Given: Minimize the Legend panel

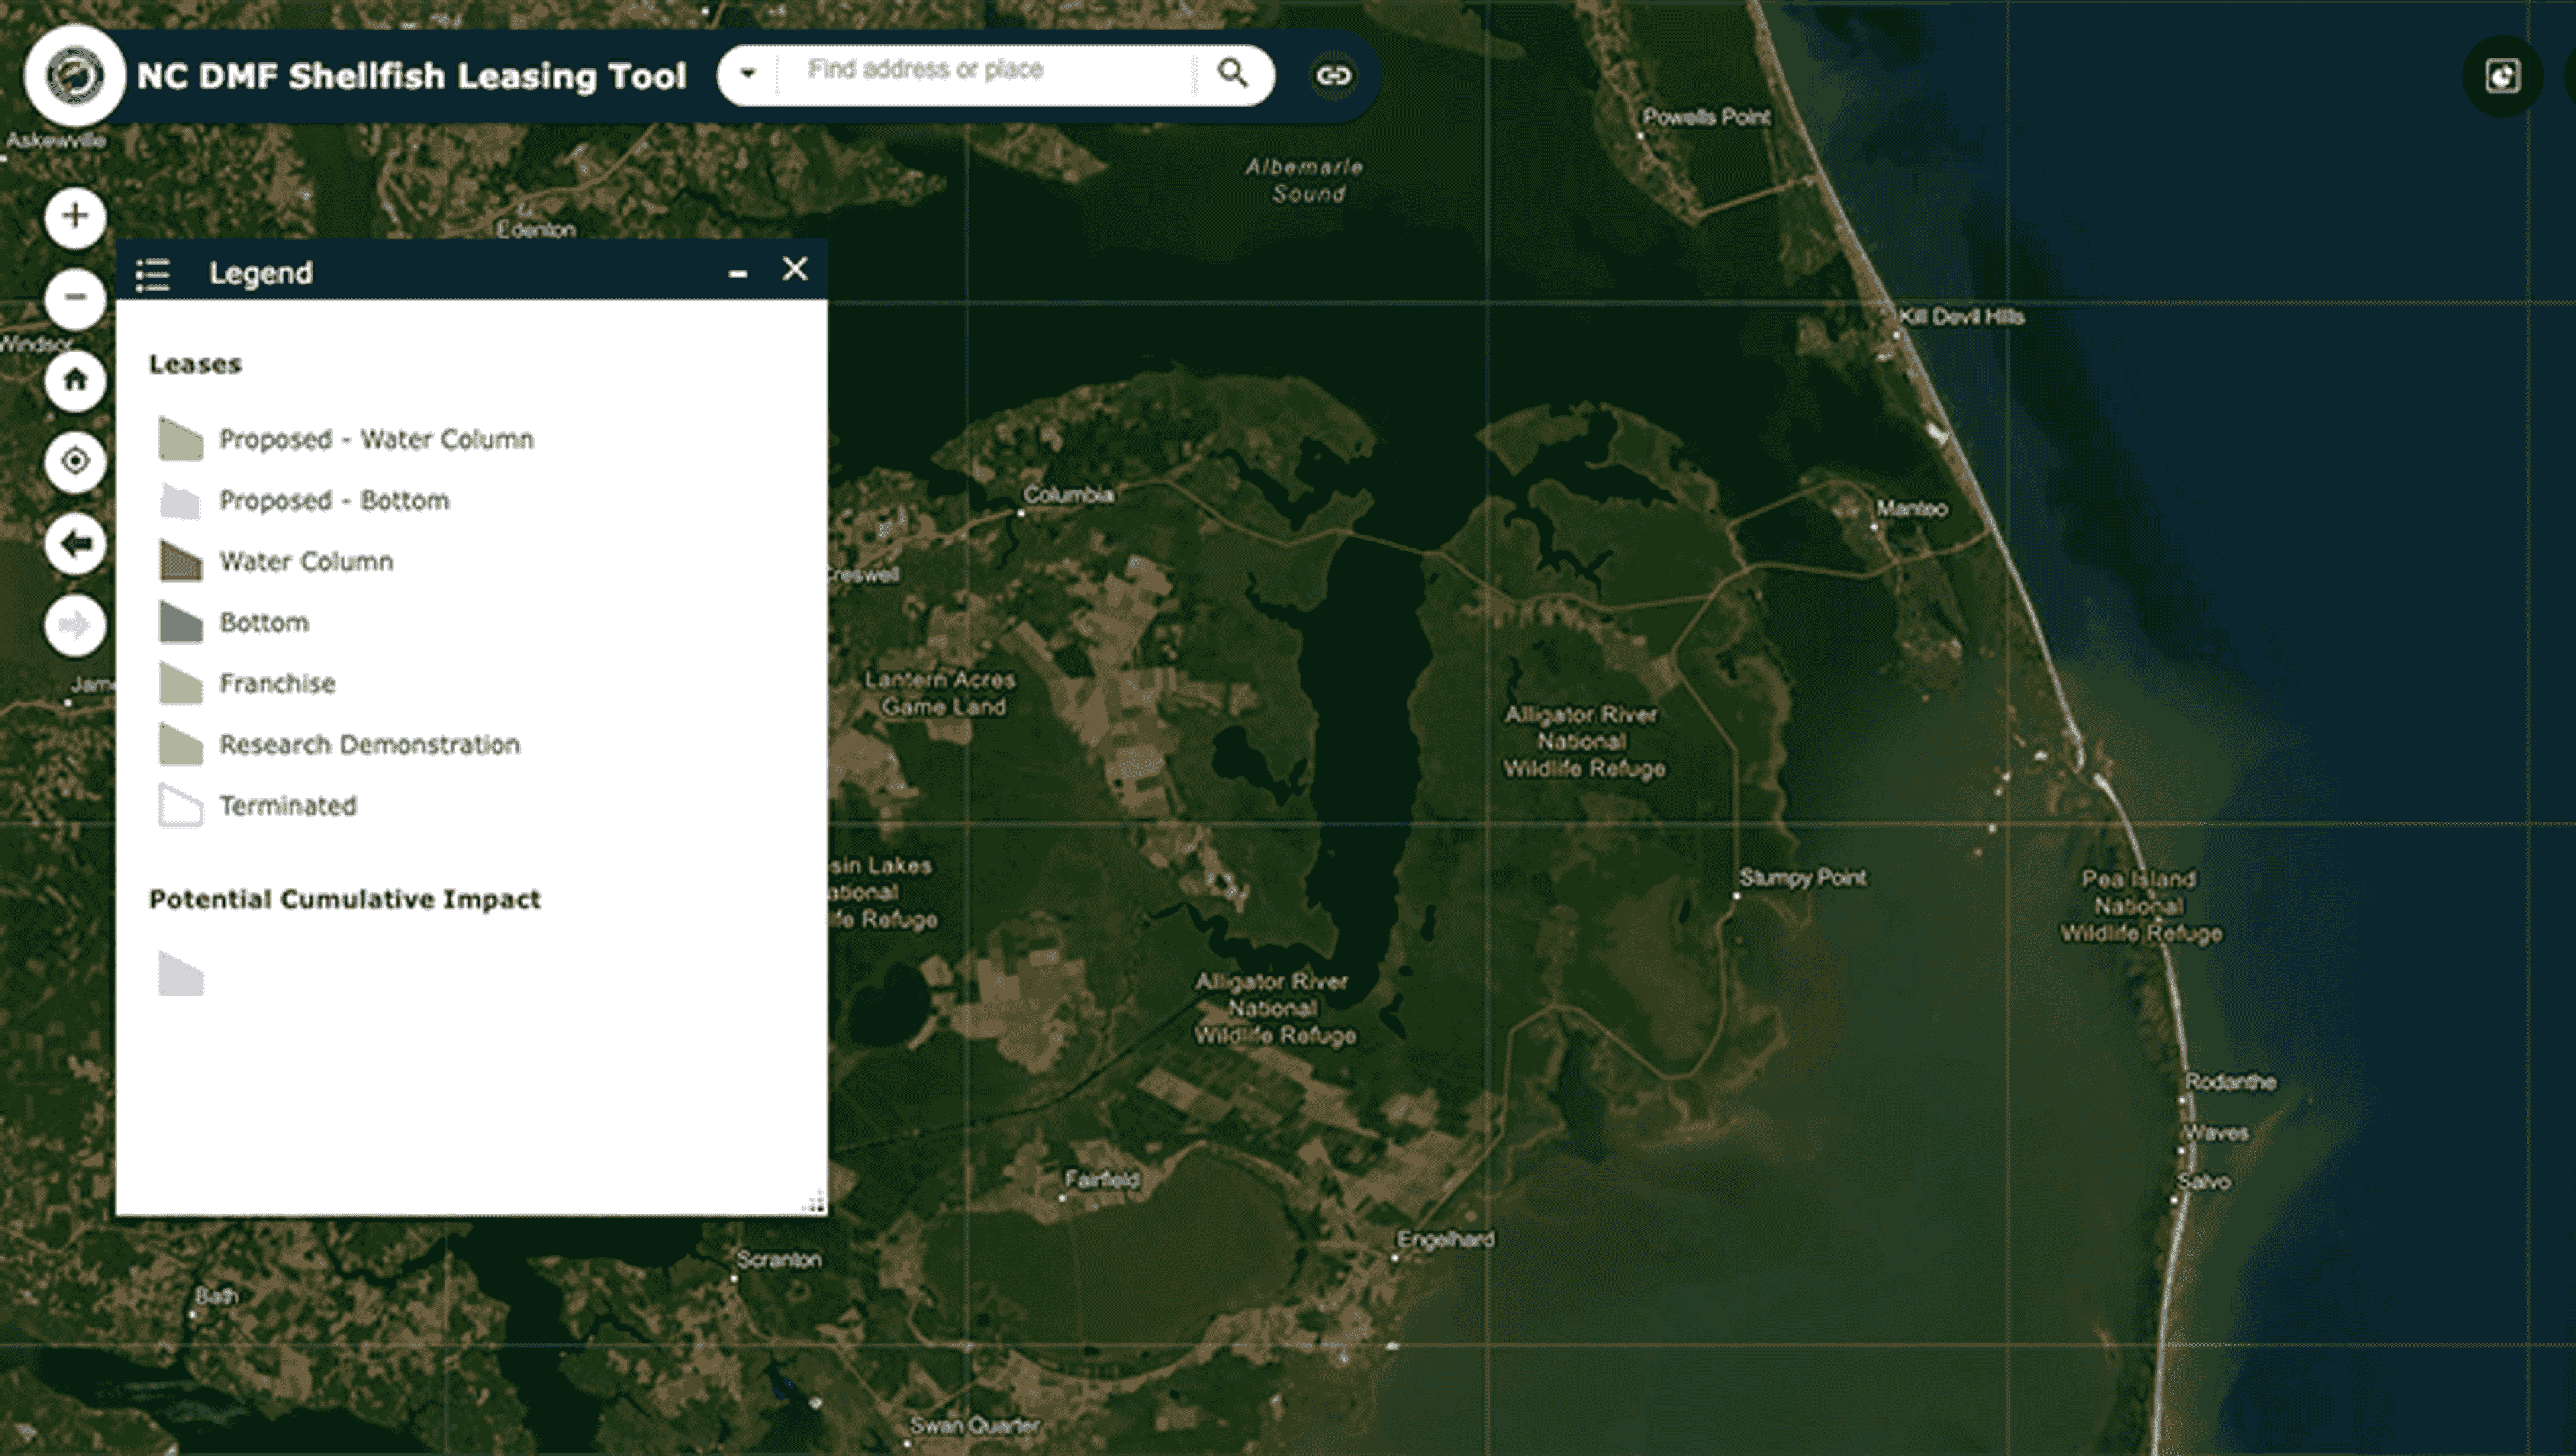Looking at the screenshot, I should pyautogui.click(x=738, y=273).
